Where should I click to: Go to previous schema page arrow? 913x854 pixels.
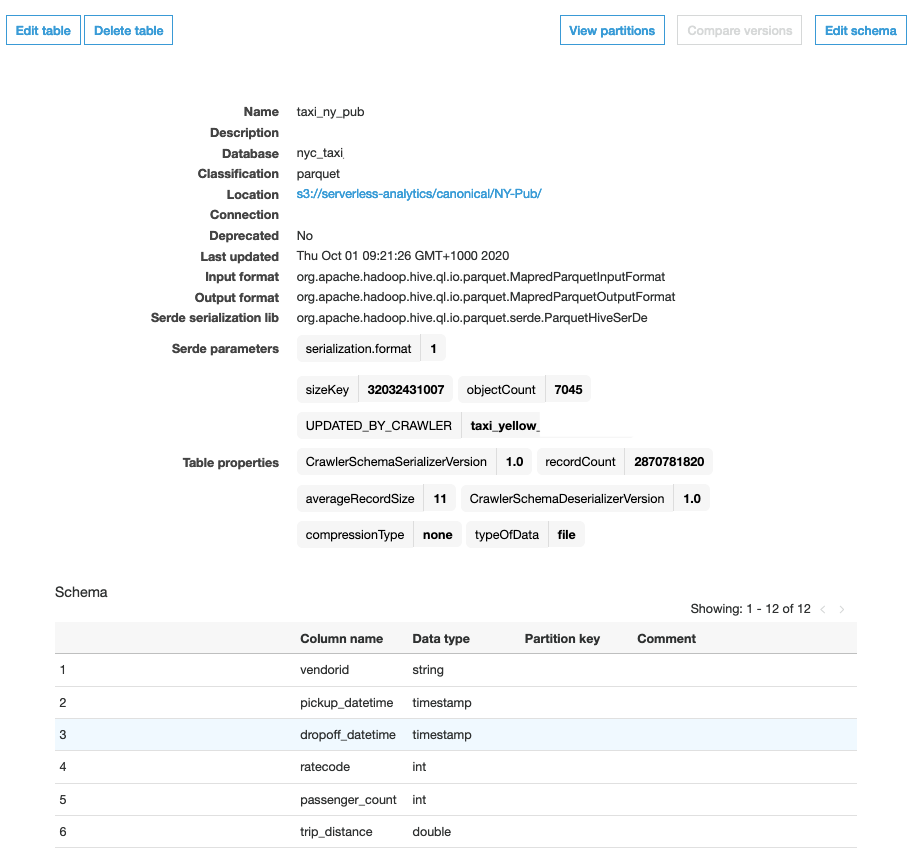click(823, 609)
